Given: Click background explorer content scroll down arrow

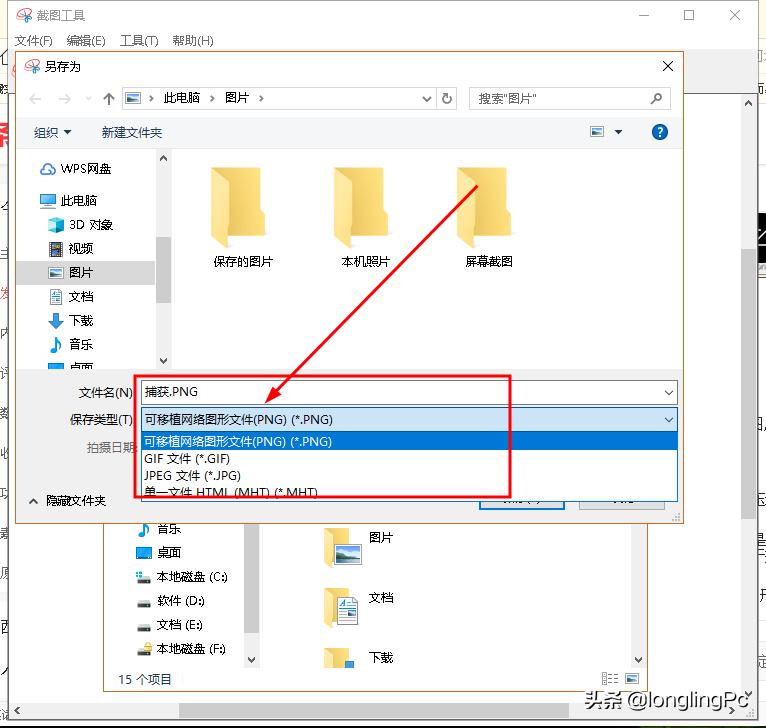Looking at the screenshot, I should (x=638, y=660).
